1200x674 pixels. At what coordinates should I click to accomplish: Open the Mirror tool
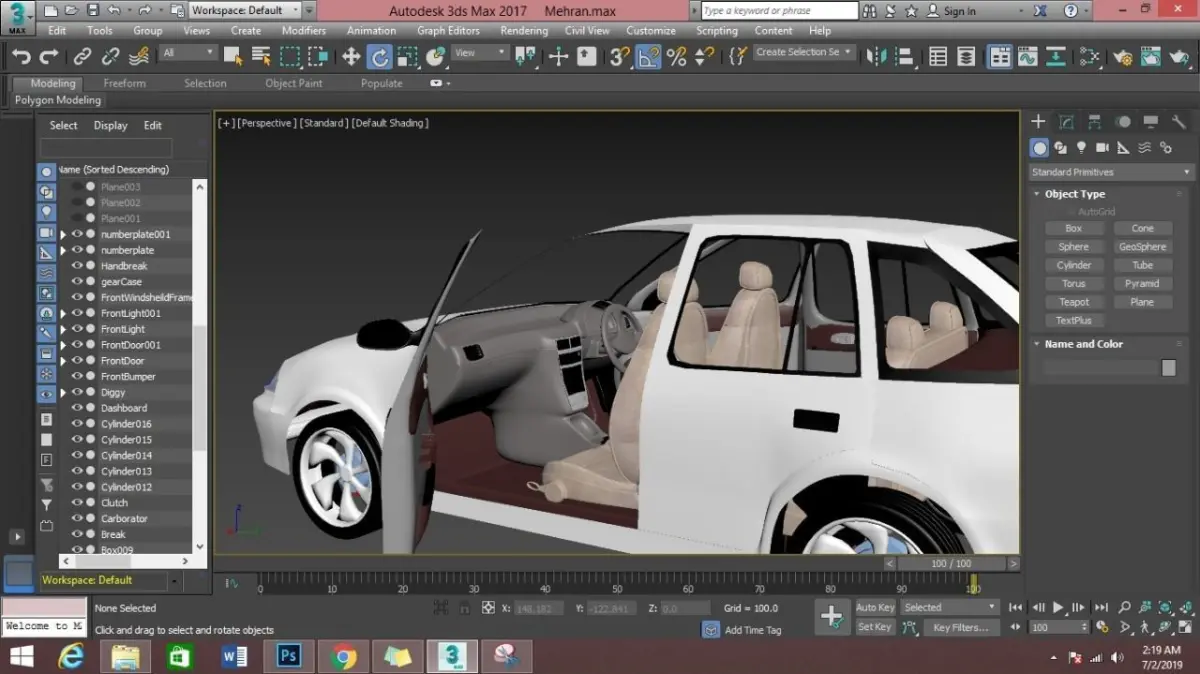pos(876,57)
